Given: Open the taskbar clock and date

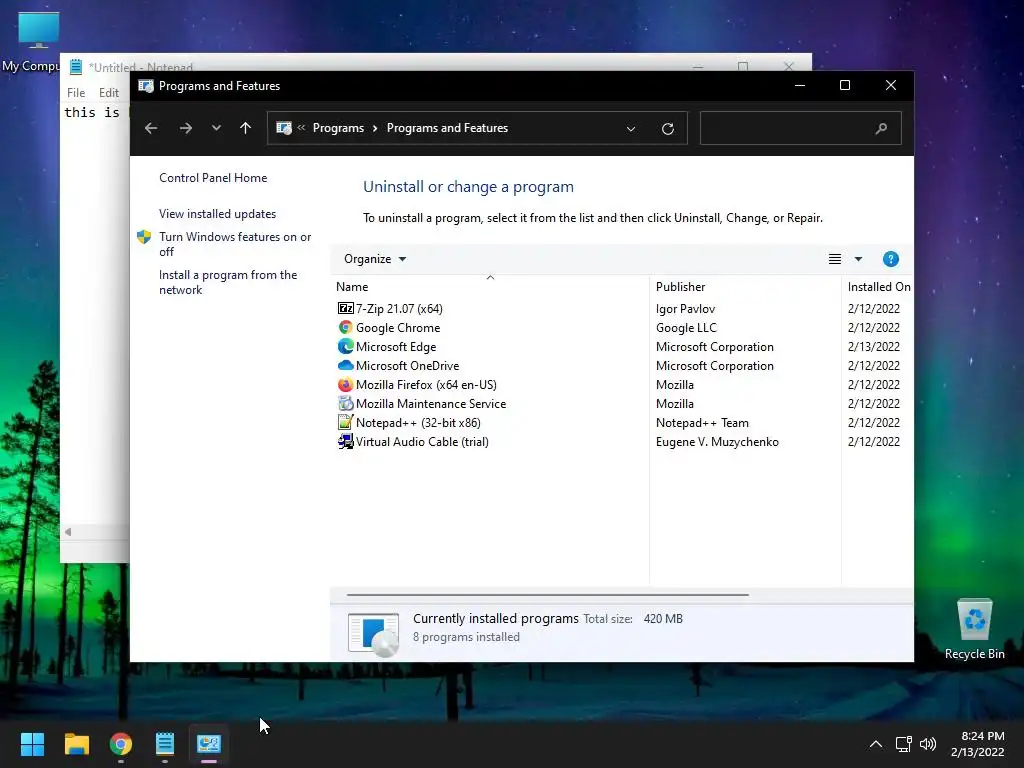Looking at the screenshot, I should pos(978,744).
